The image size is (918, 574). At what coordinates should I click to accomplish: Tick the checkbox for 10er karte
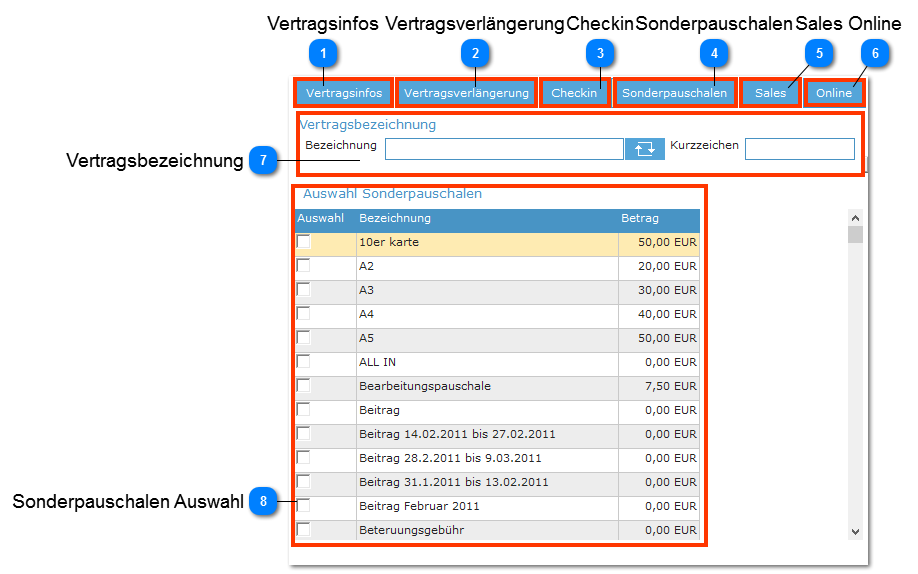click(x=303, y=241)
